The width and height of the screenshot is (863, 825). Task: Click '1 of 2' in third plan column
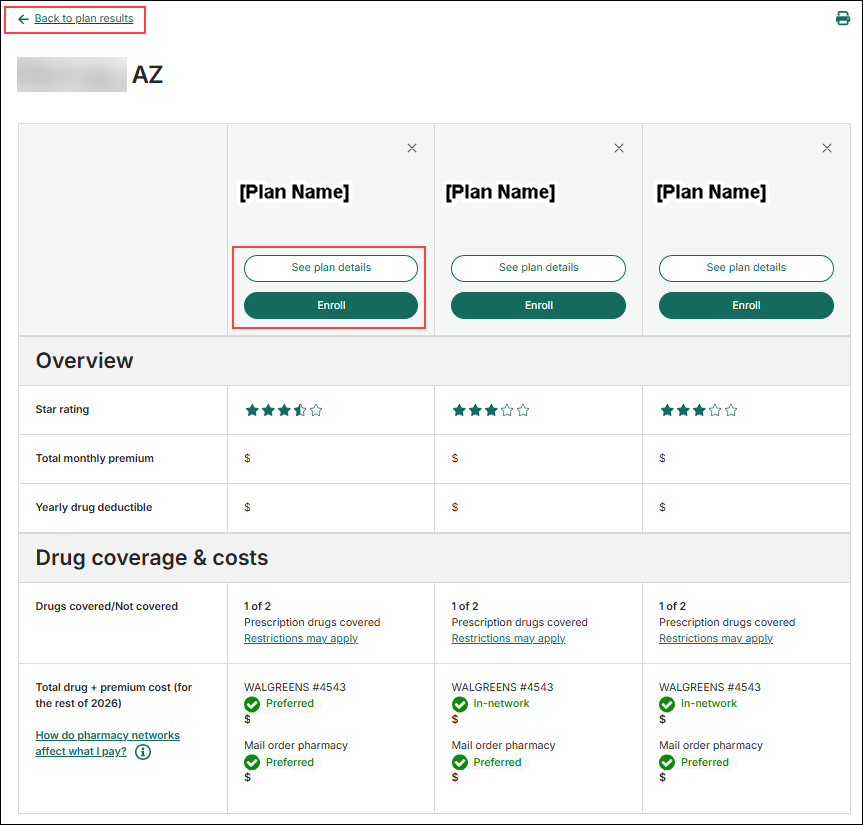[x=673, y=607]
